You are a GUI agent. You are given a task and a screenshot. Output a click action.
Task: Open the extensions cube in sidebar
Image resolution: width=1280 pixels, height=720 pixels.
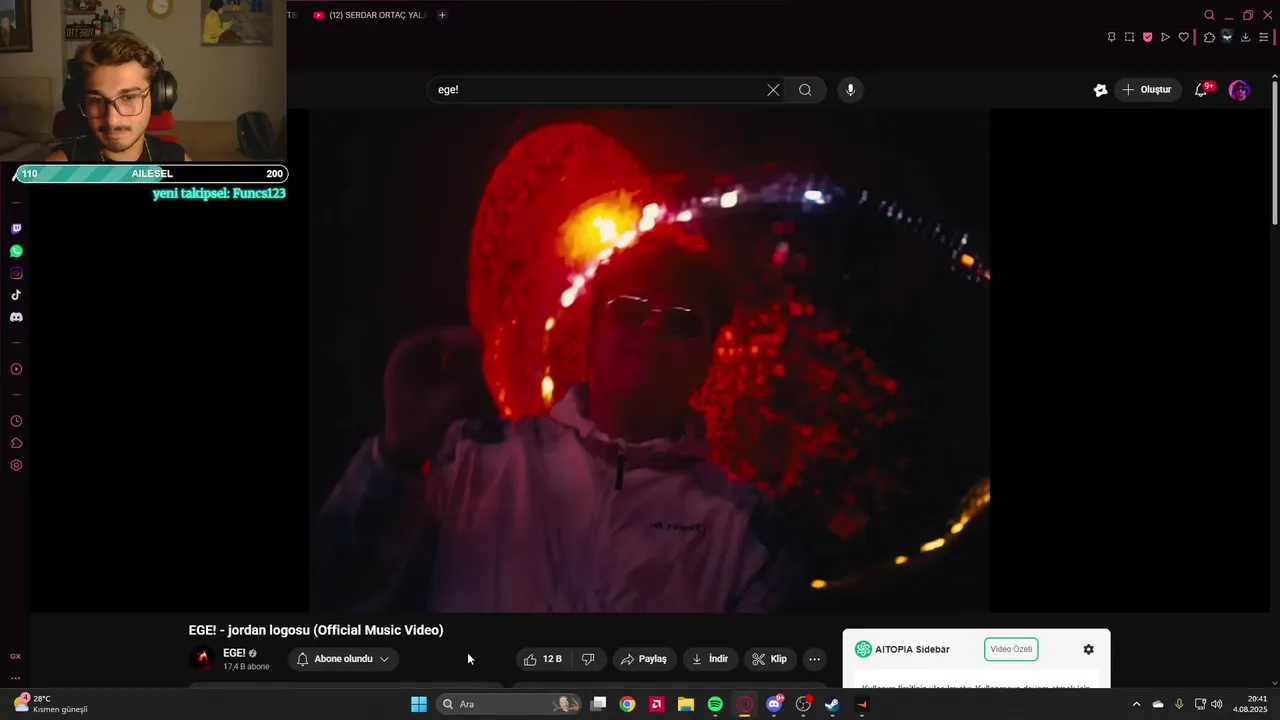point(16,443)
